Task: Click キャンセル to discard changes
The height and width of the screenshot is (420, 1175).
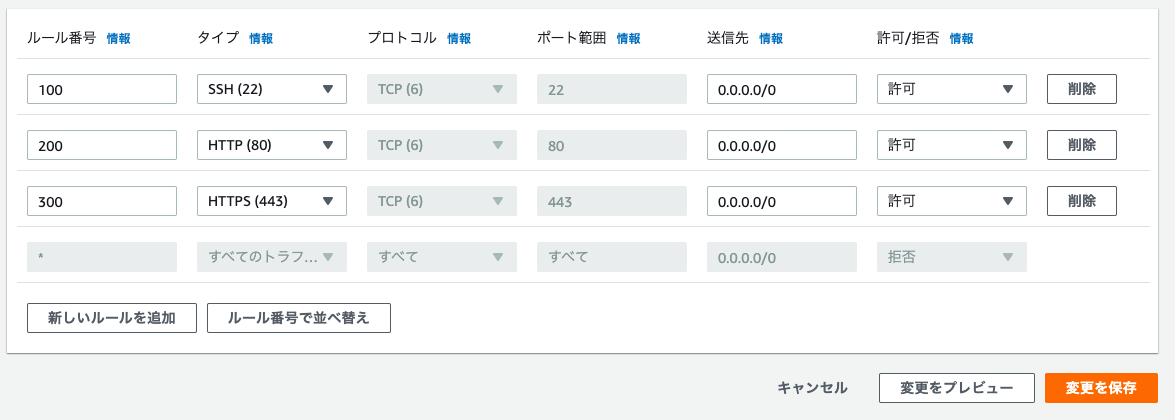Action: [812, 388]
